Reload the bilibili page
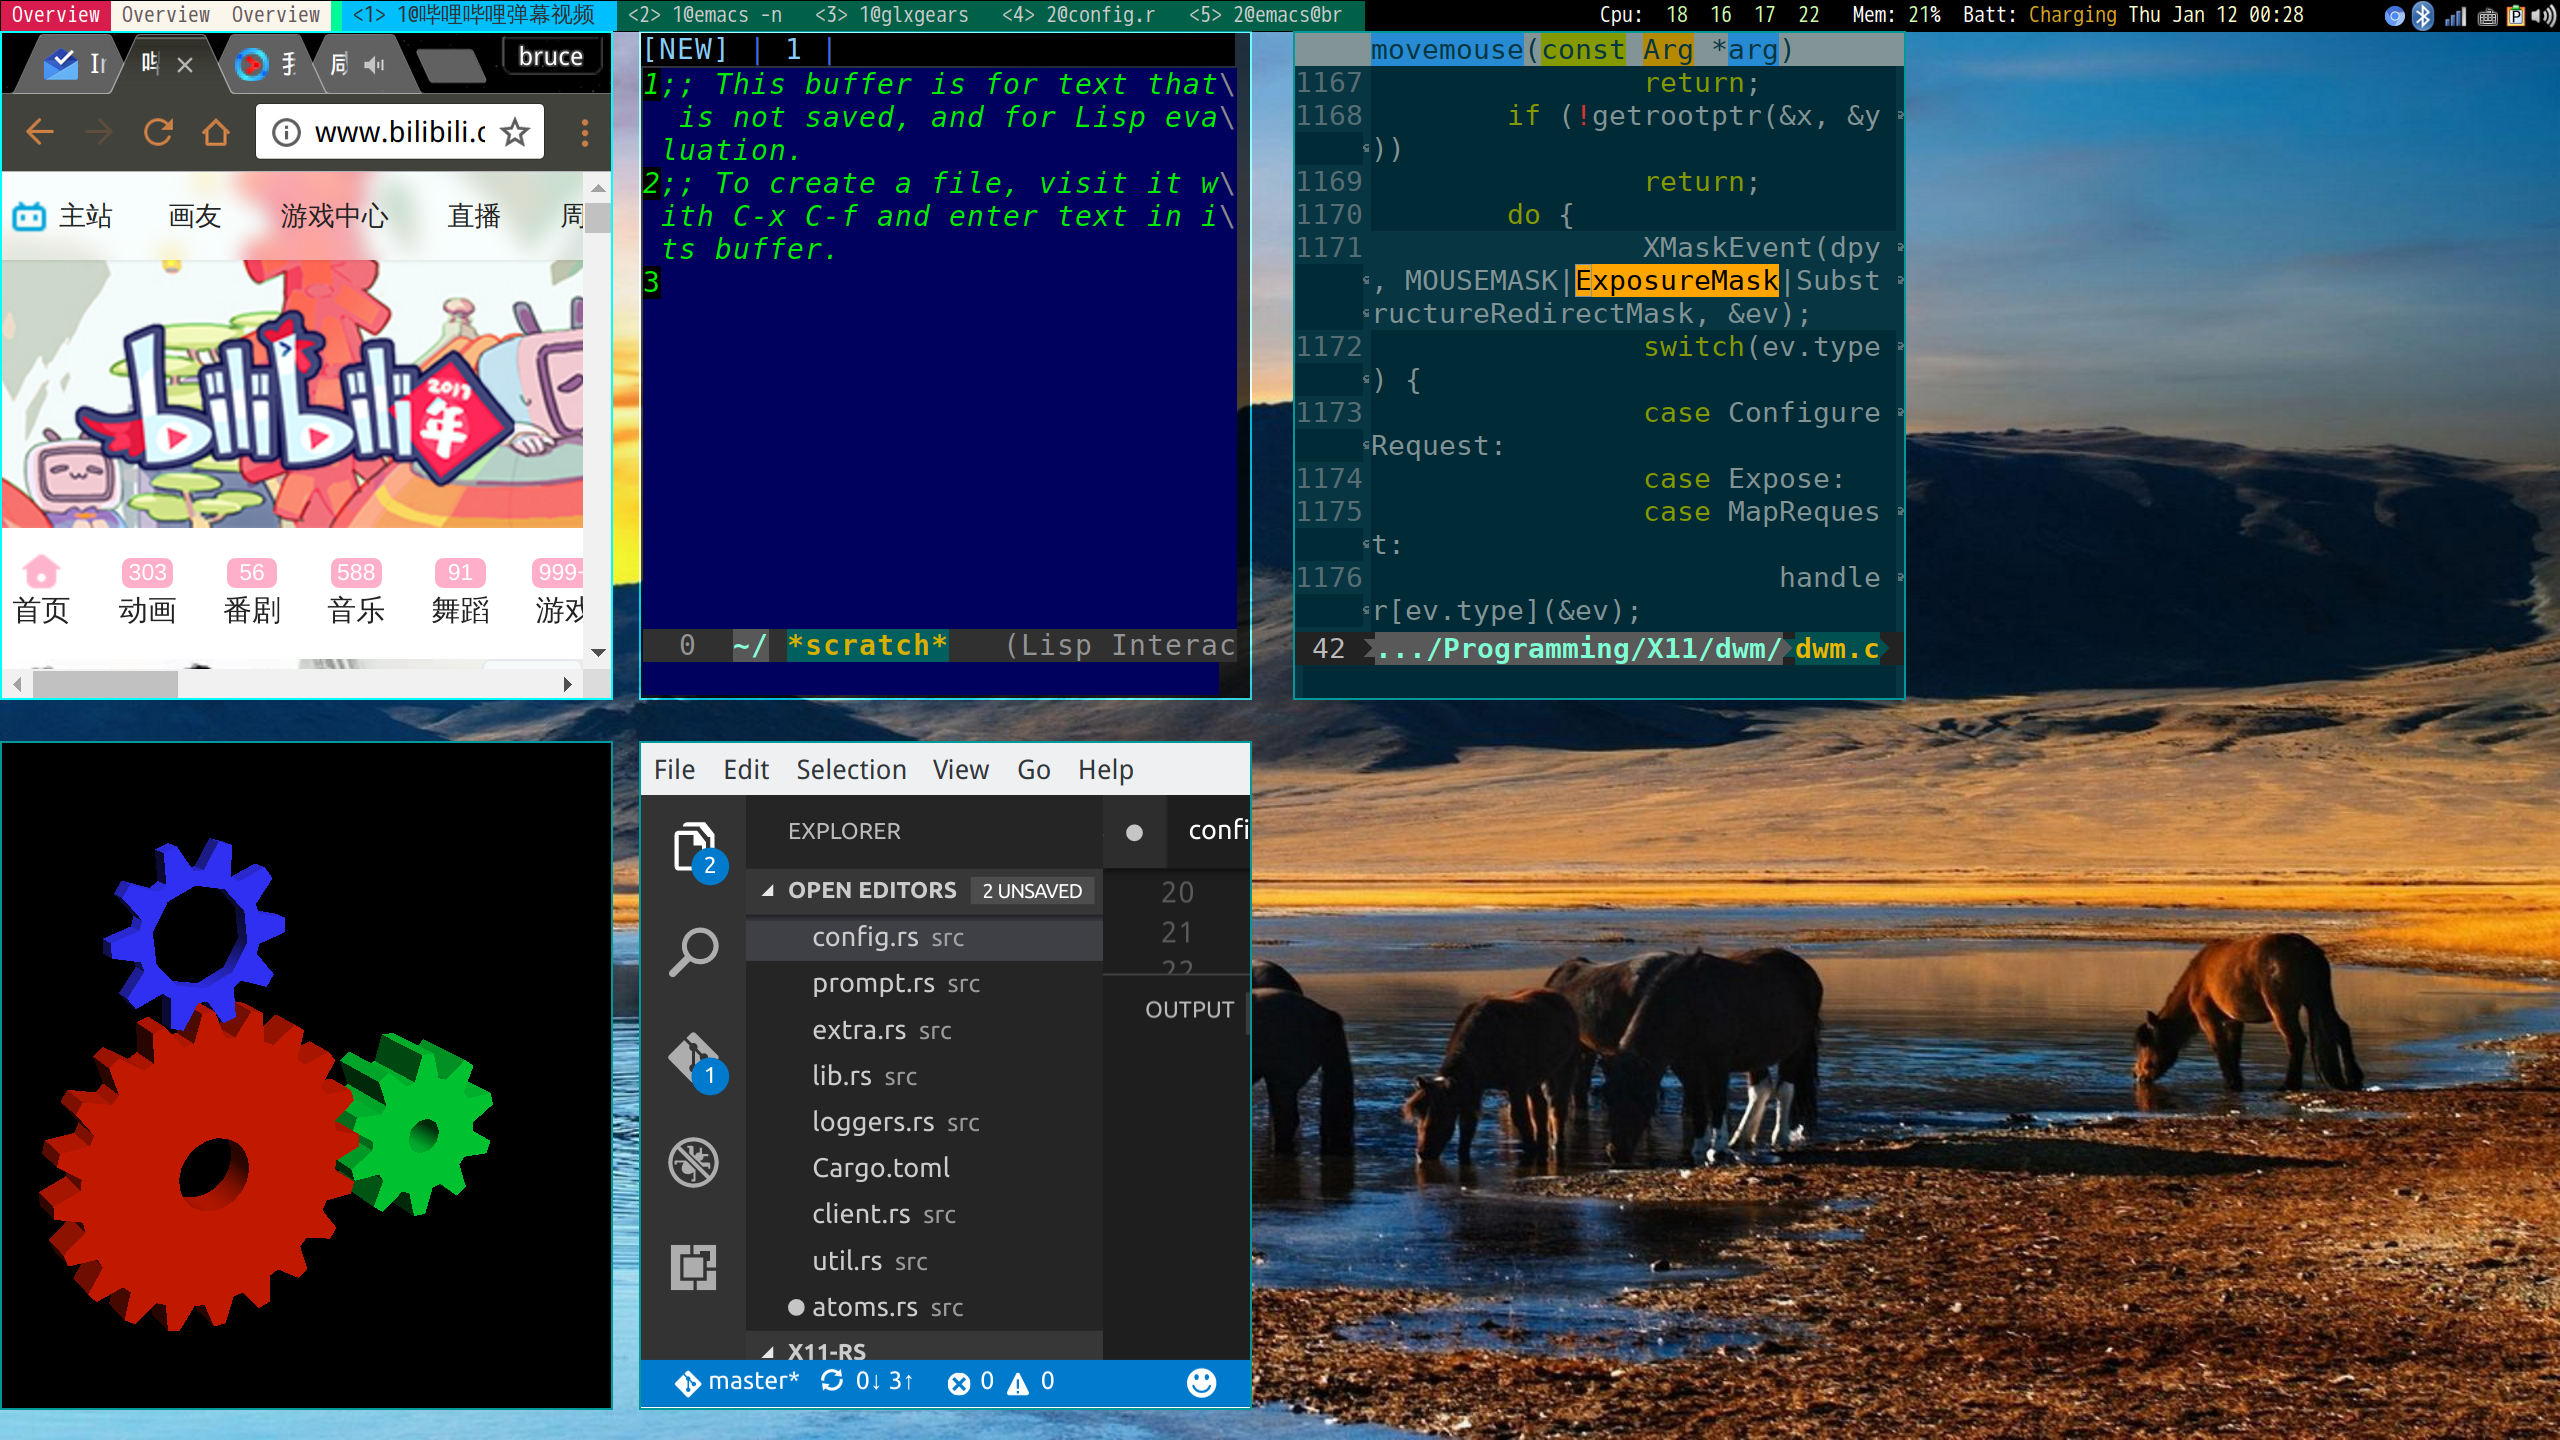This screenshot has height=1440, width=2560. point(158,132)
